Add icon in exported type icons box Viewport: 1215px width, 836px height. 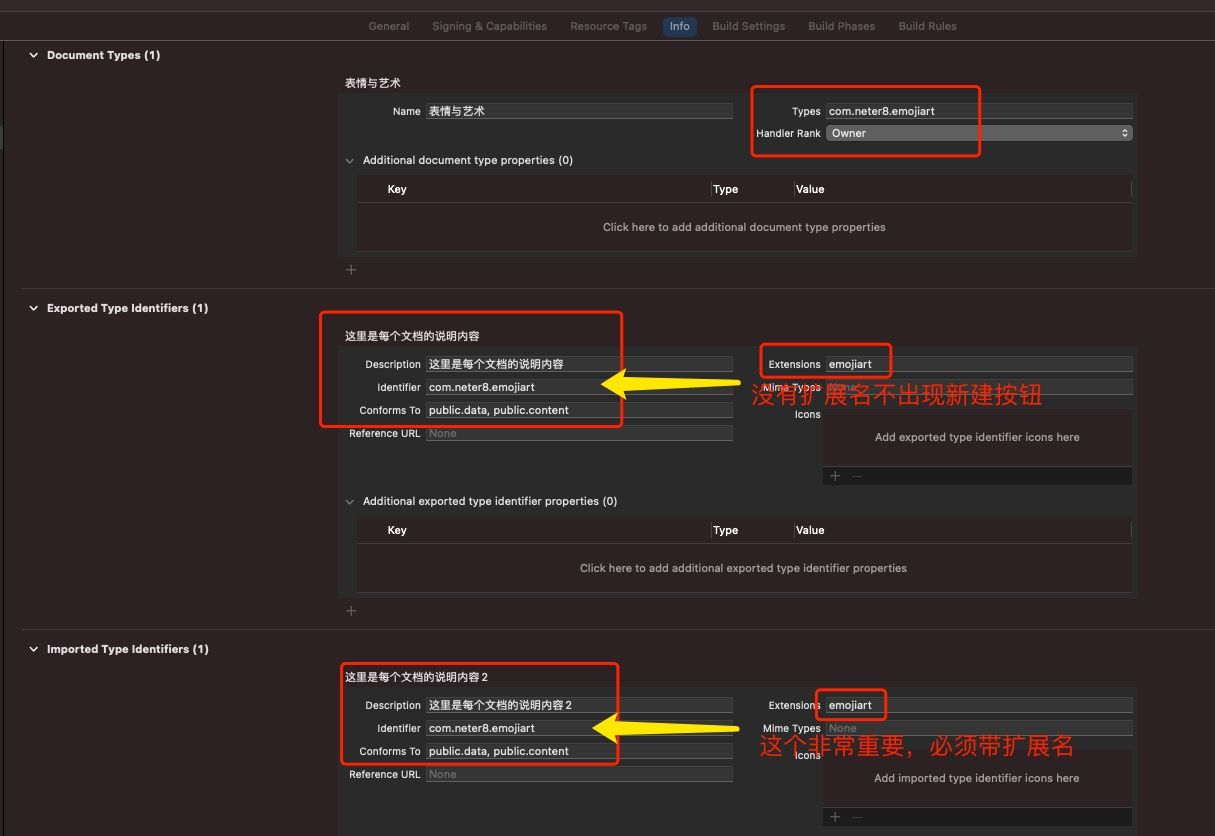point(835,476)
